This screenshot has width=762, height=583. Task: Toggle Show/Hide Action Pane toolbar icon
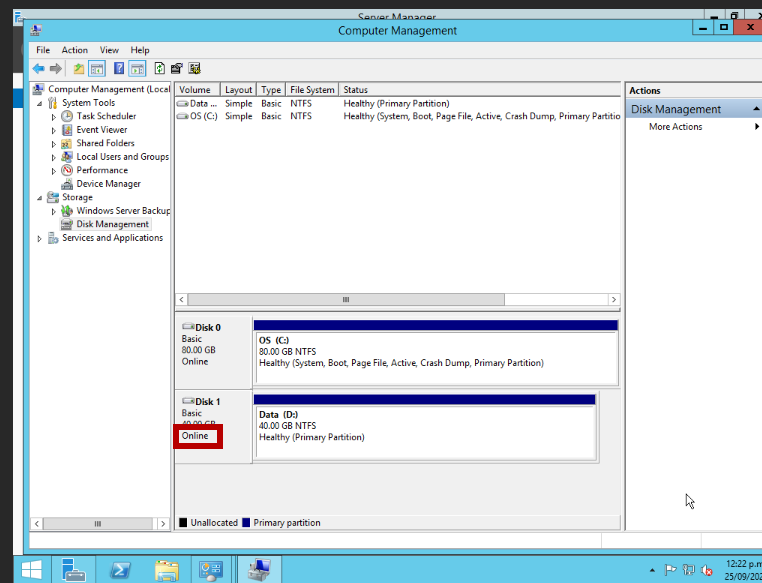click(137, 69)
